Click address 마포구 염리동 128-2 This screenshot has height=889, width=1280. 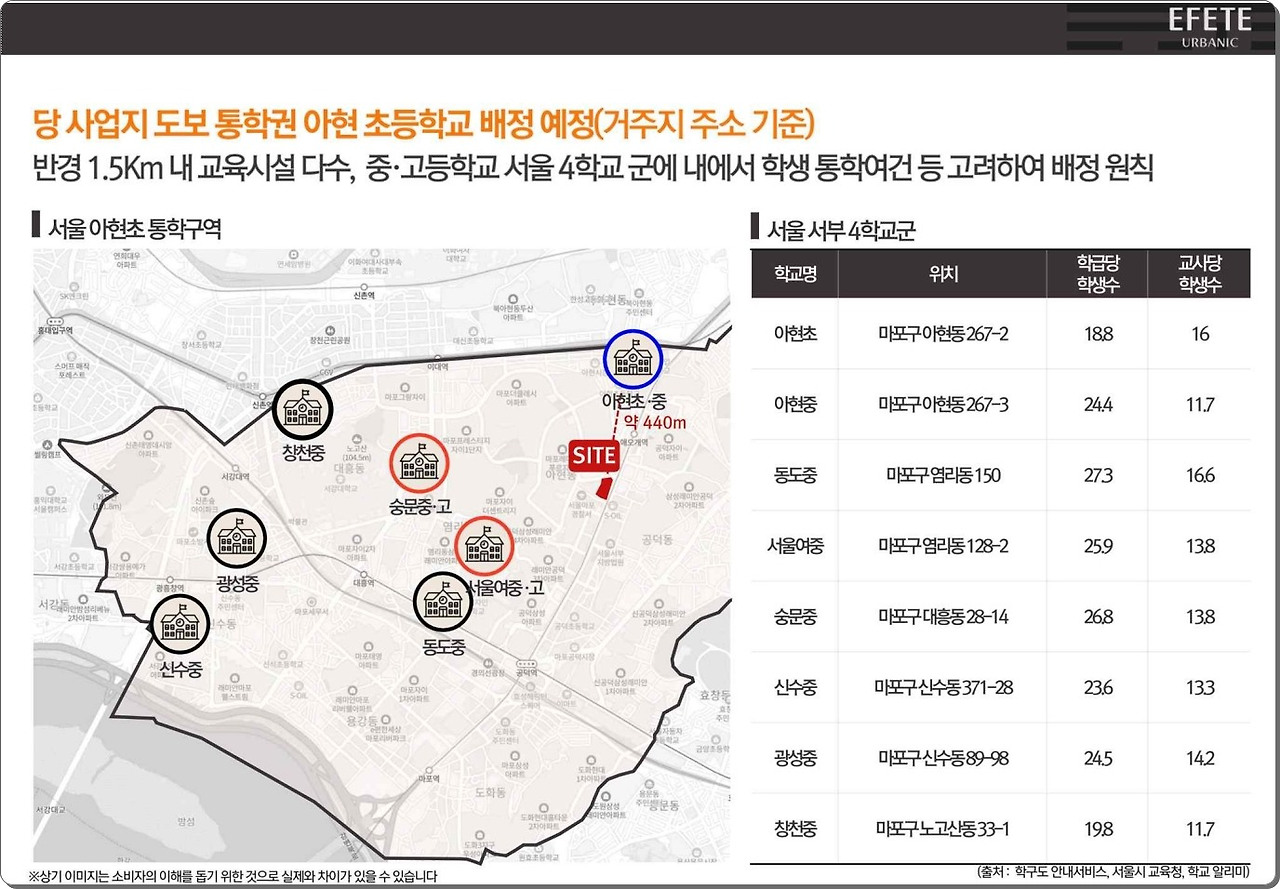[x=943, y=546]
